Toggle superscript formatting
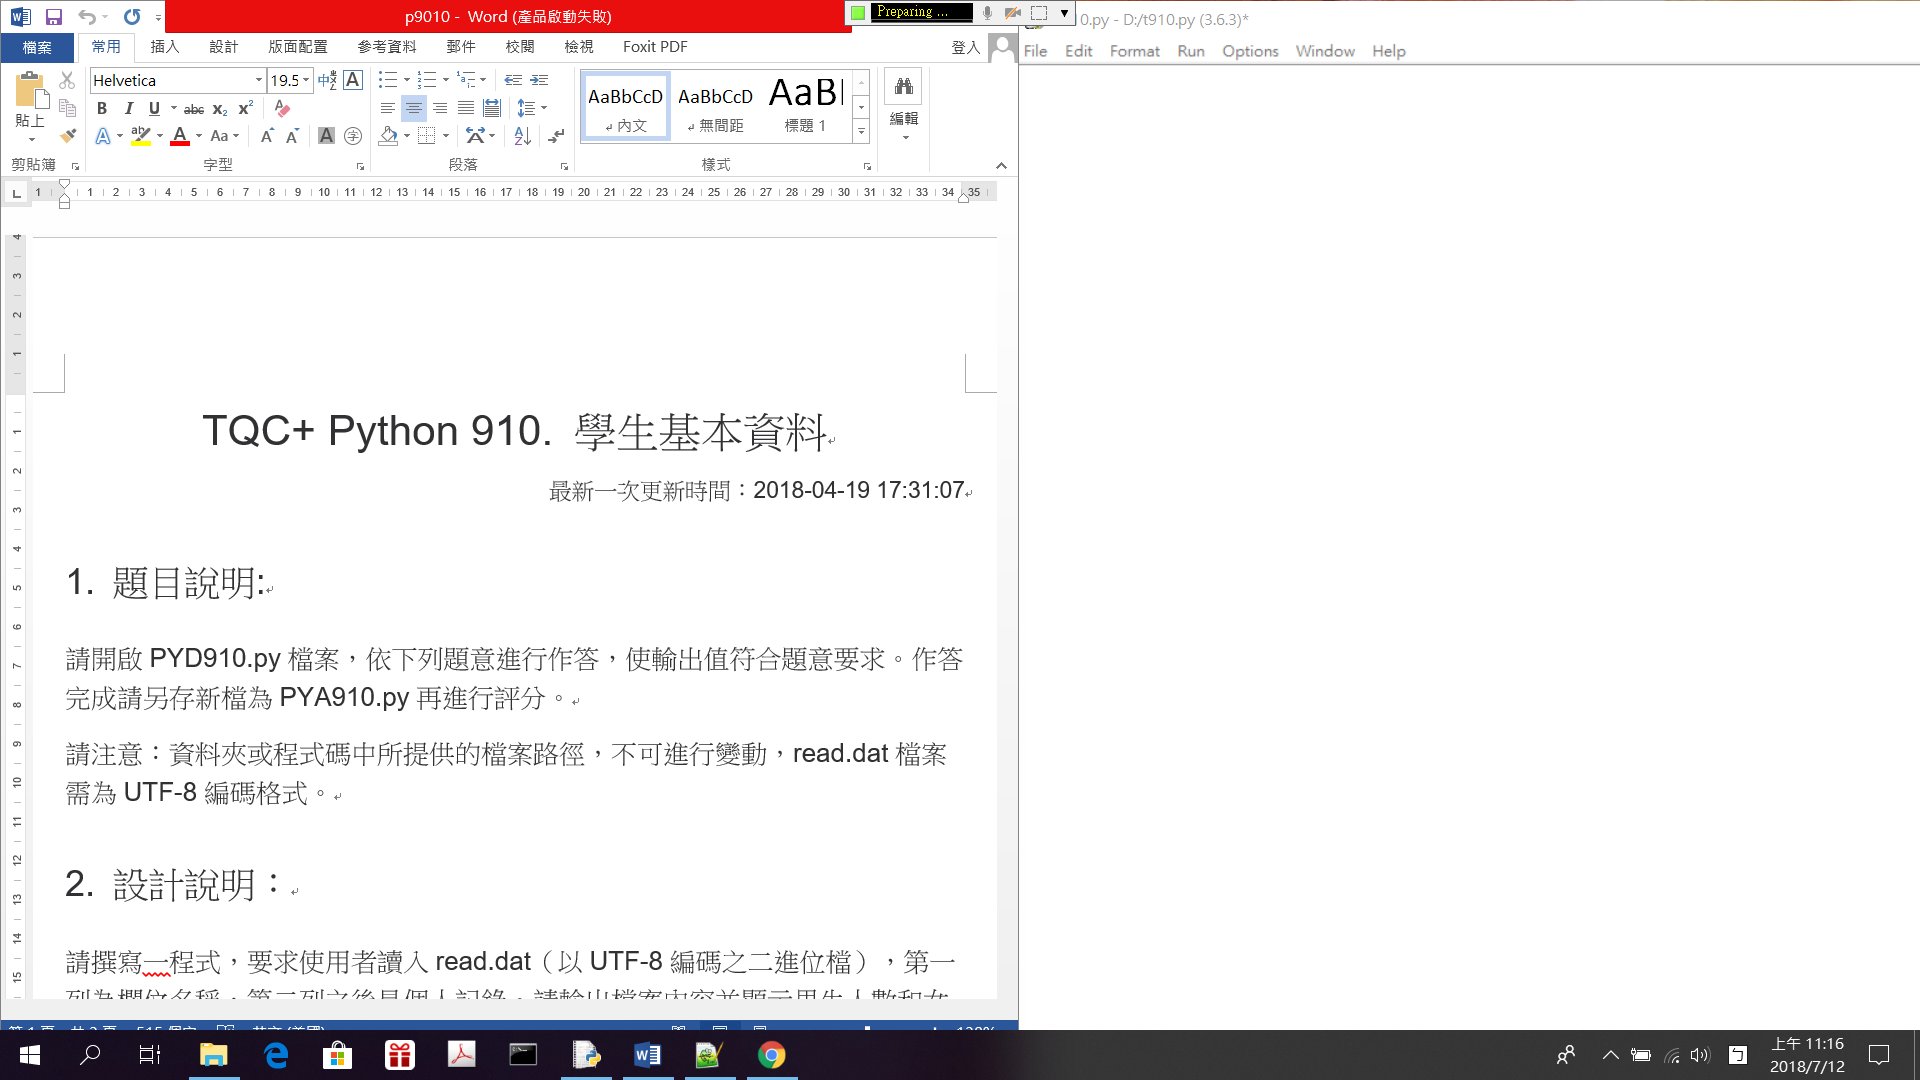 pyautogui.click(x=245, y=108)
